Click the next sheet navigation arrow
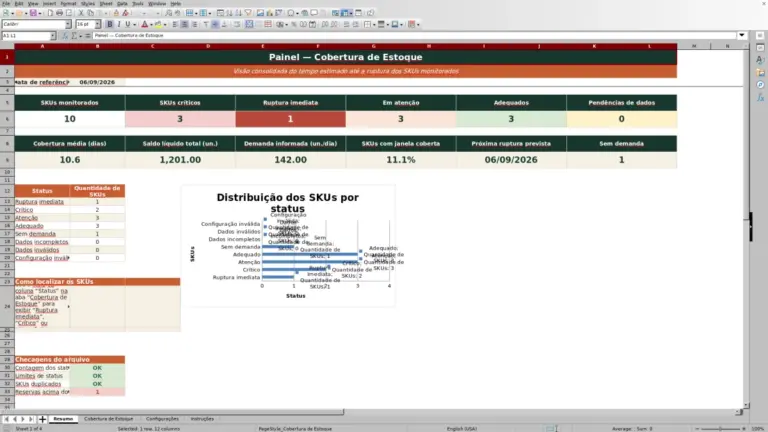The width and height of the screenshot is (768, 432). coord(23,419)
